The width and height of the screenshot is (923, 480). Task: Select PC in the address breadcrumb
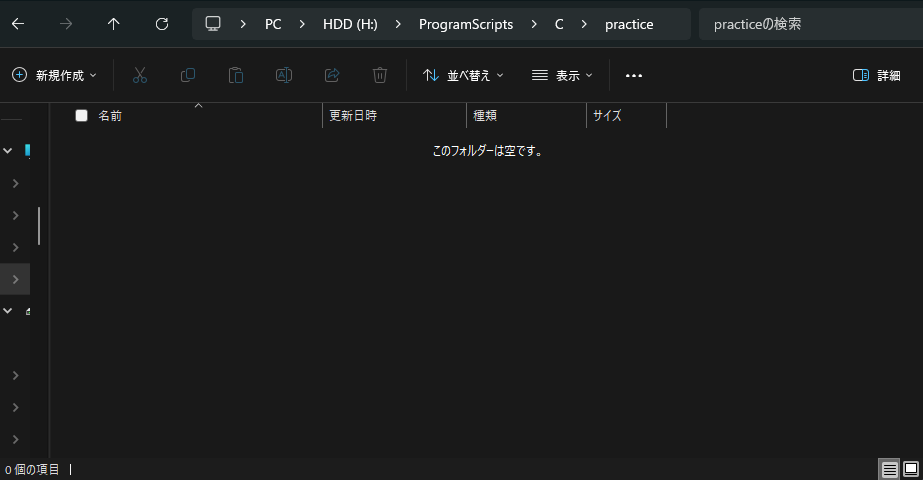coord(273,24)
